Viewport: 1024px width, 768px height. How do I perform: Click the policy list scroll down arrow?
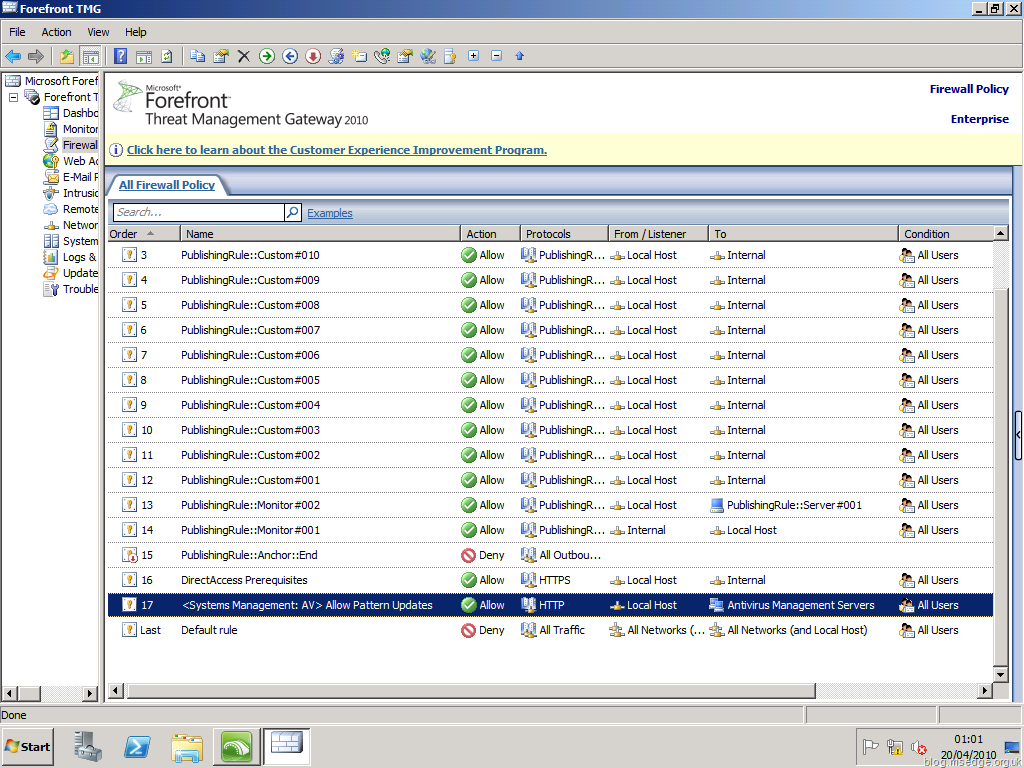1000,675
